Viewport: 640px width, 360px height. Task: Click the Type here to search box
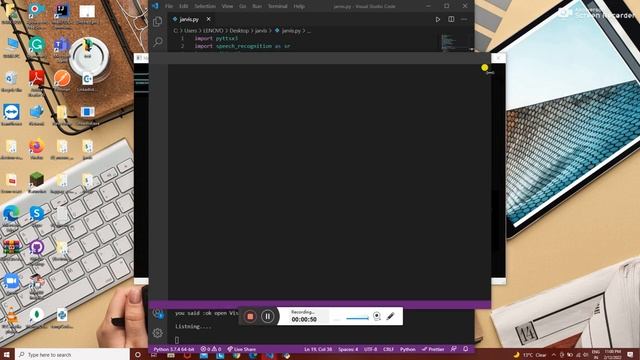point(72,355)
